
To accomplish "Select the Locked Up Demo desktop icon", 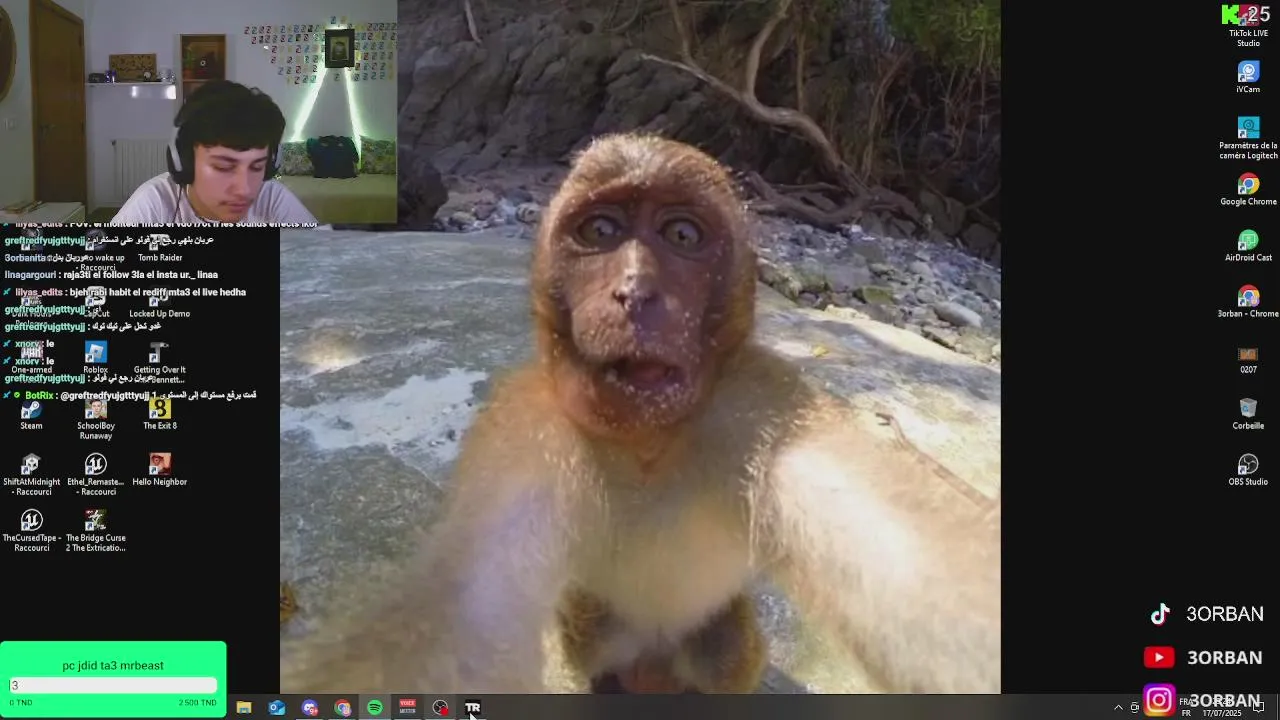I will point(160,302).
